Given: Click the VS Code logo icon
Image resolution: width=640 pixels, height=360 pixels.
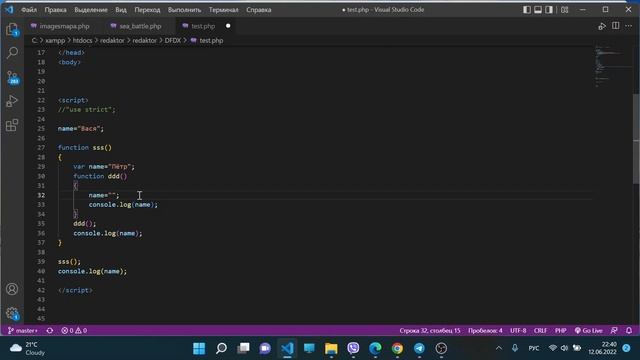Looking at the screenshot, I should click(9, 9).
